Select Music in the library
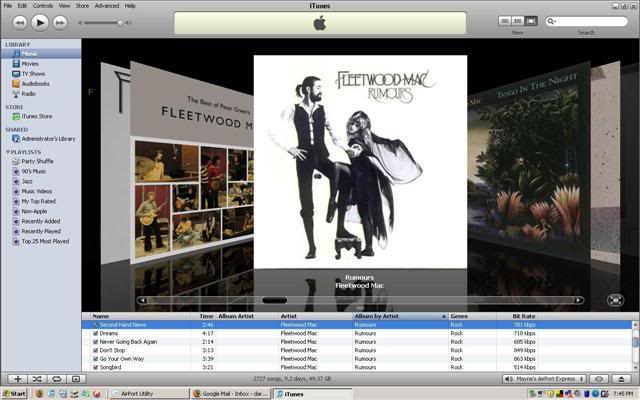This screenshot has width=640, height=400. pyautogui.click(x=41, y=54)
